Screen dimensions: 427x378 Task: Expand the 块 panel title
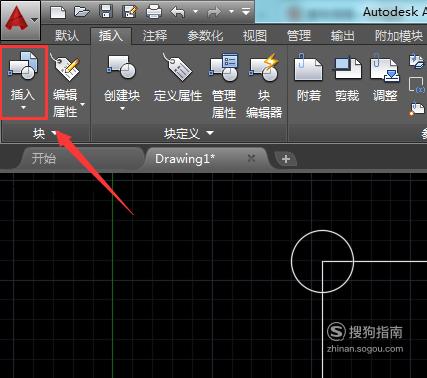pos(45,134)
